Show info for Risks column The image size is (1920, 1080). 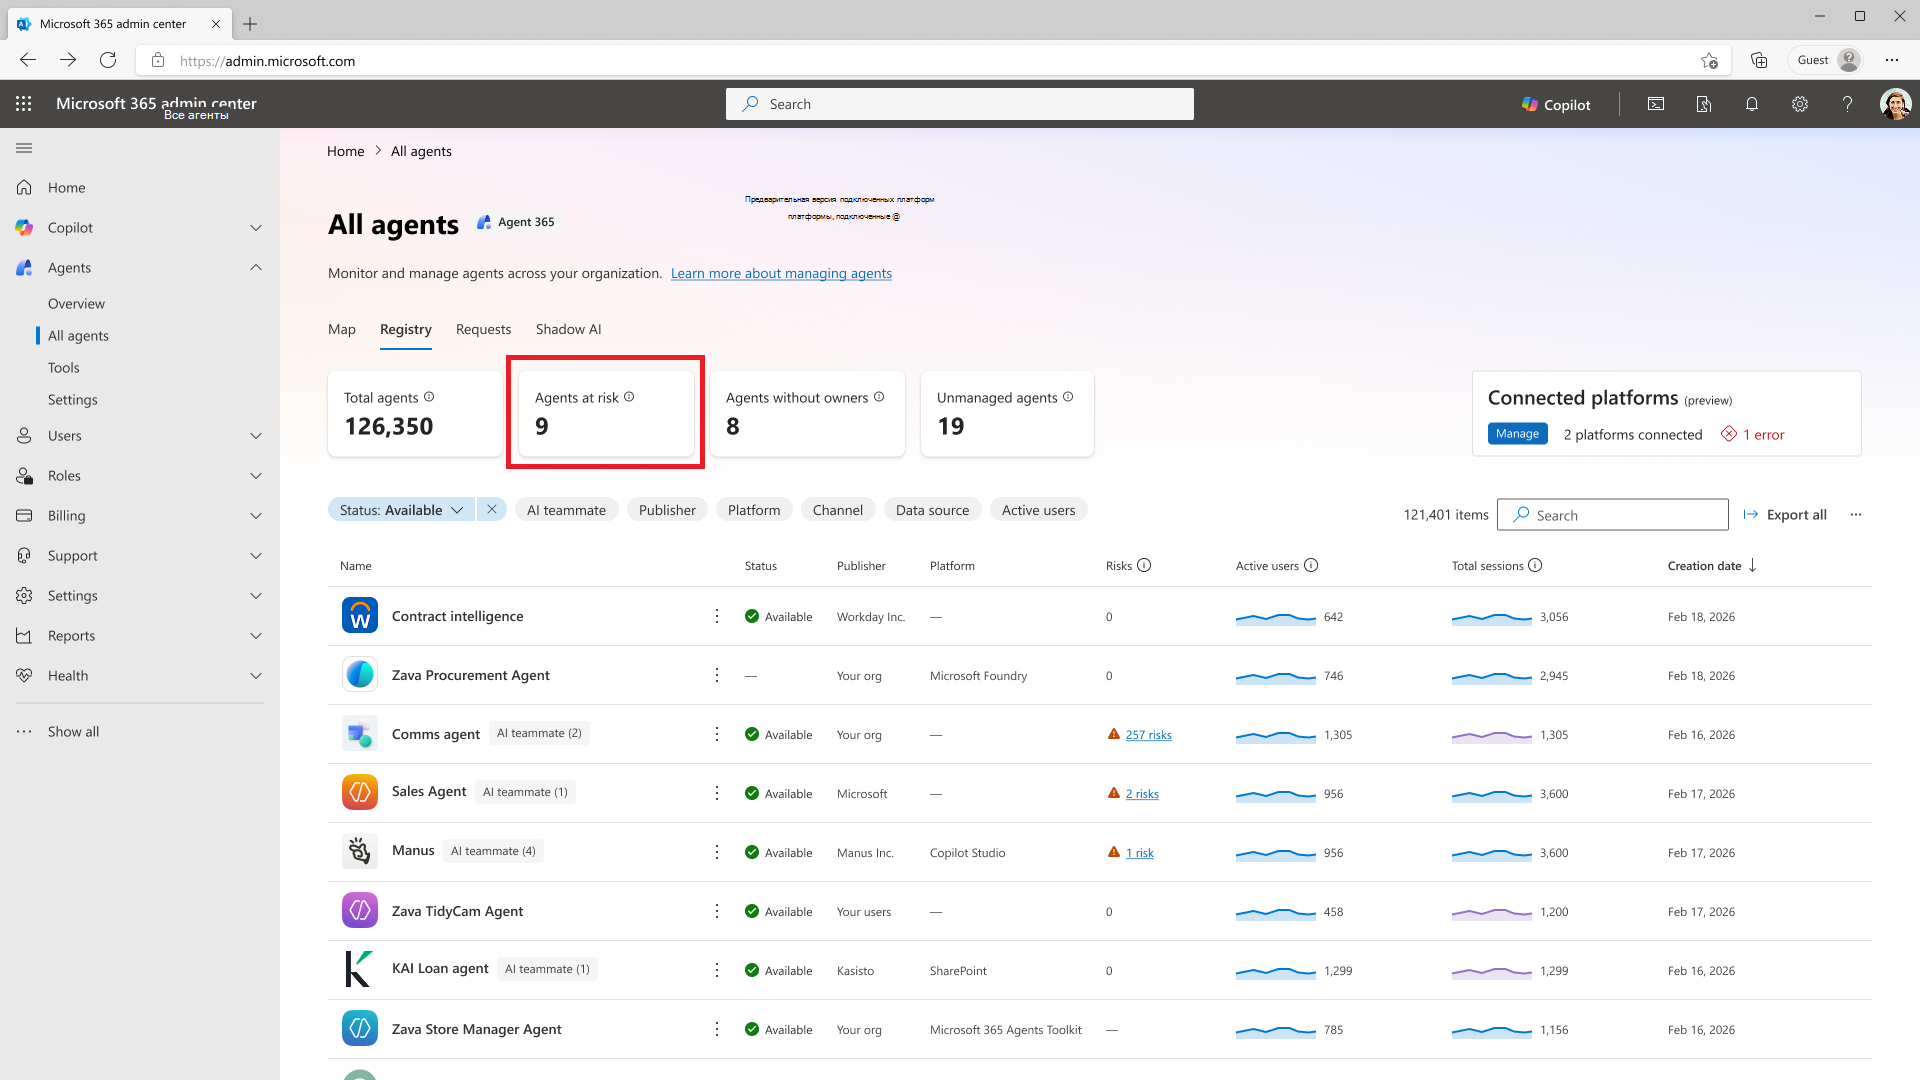1144,565
